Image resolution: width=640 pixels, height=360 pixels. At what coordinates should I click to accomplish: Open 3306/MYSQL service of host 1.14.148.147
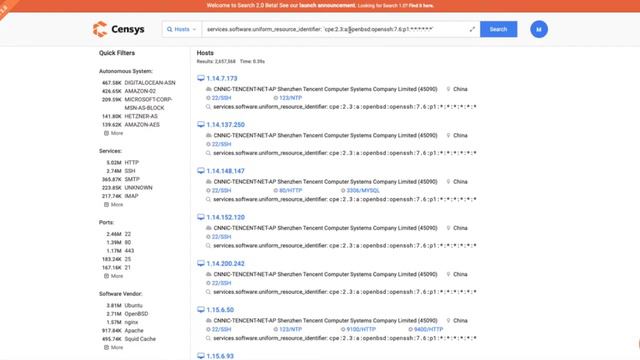[363, 191]
